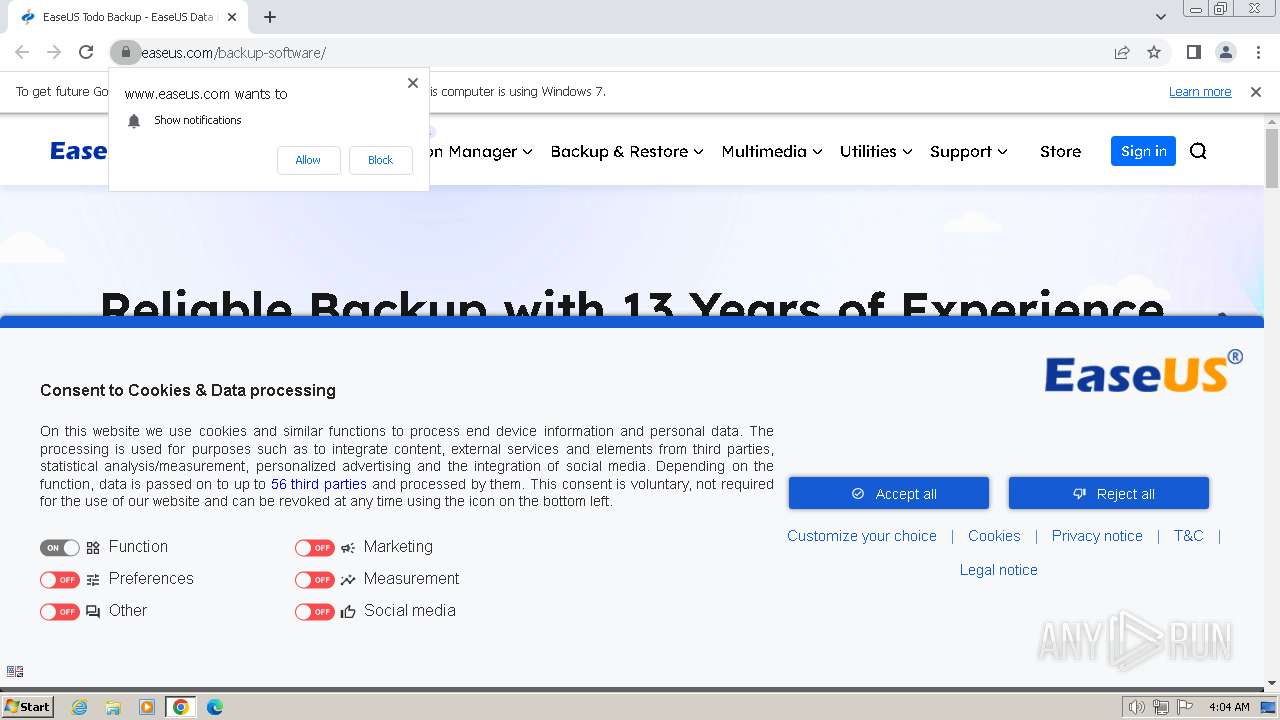Click the share page icon in address bar
Viewport: 1280px width, 720px height.
pos(1122,52)
